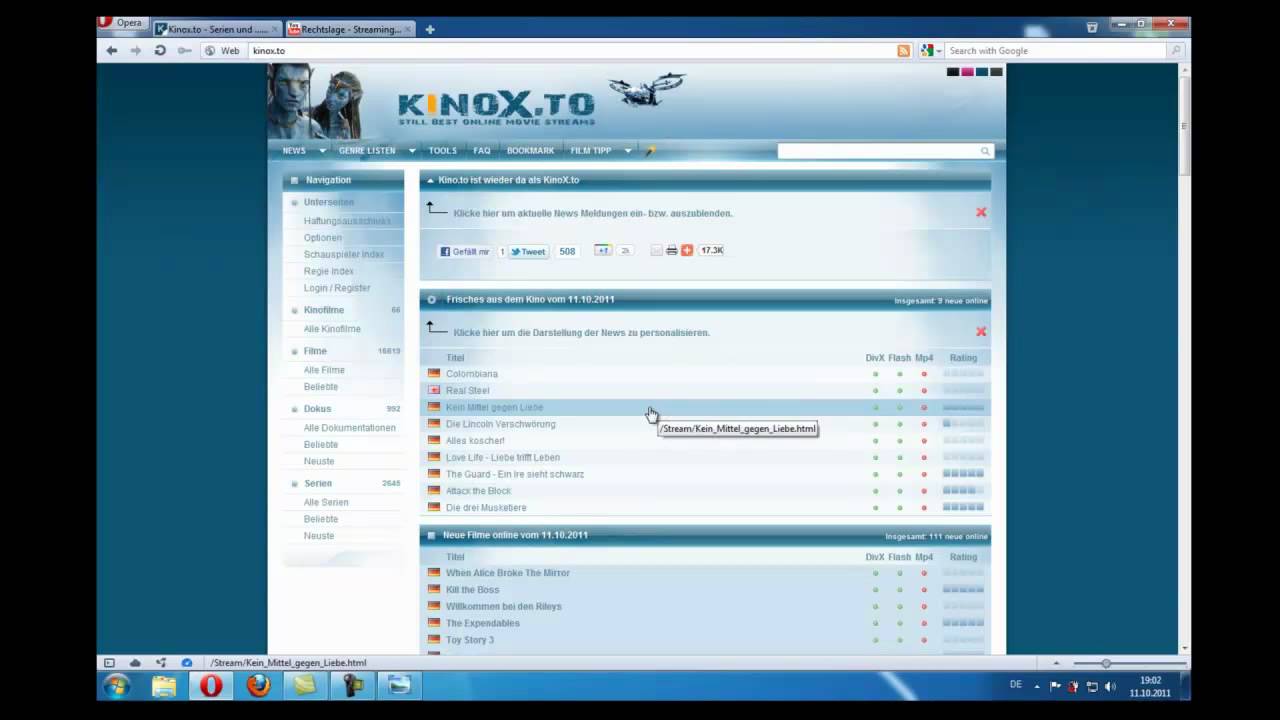Open the FAQ menu item

pyautogui.click(x=482, y=151)
